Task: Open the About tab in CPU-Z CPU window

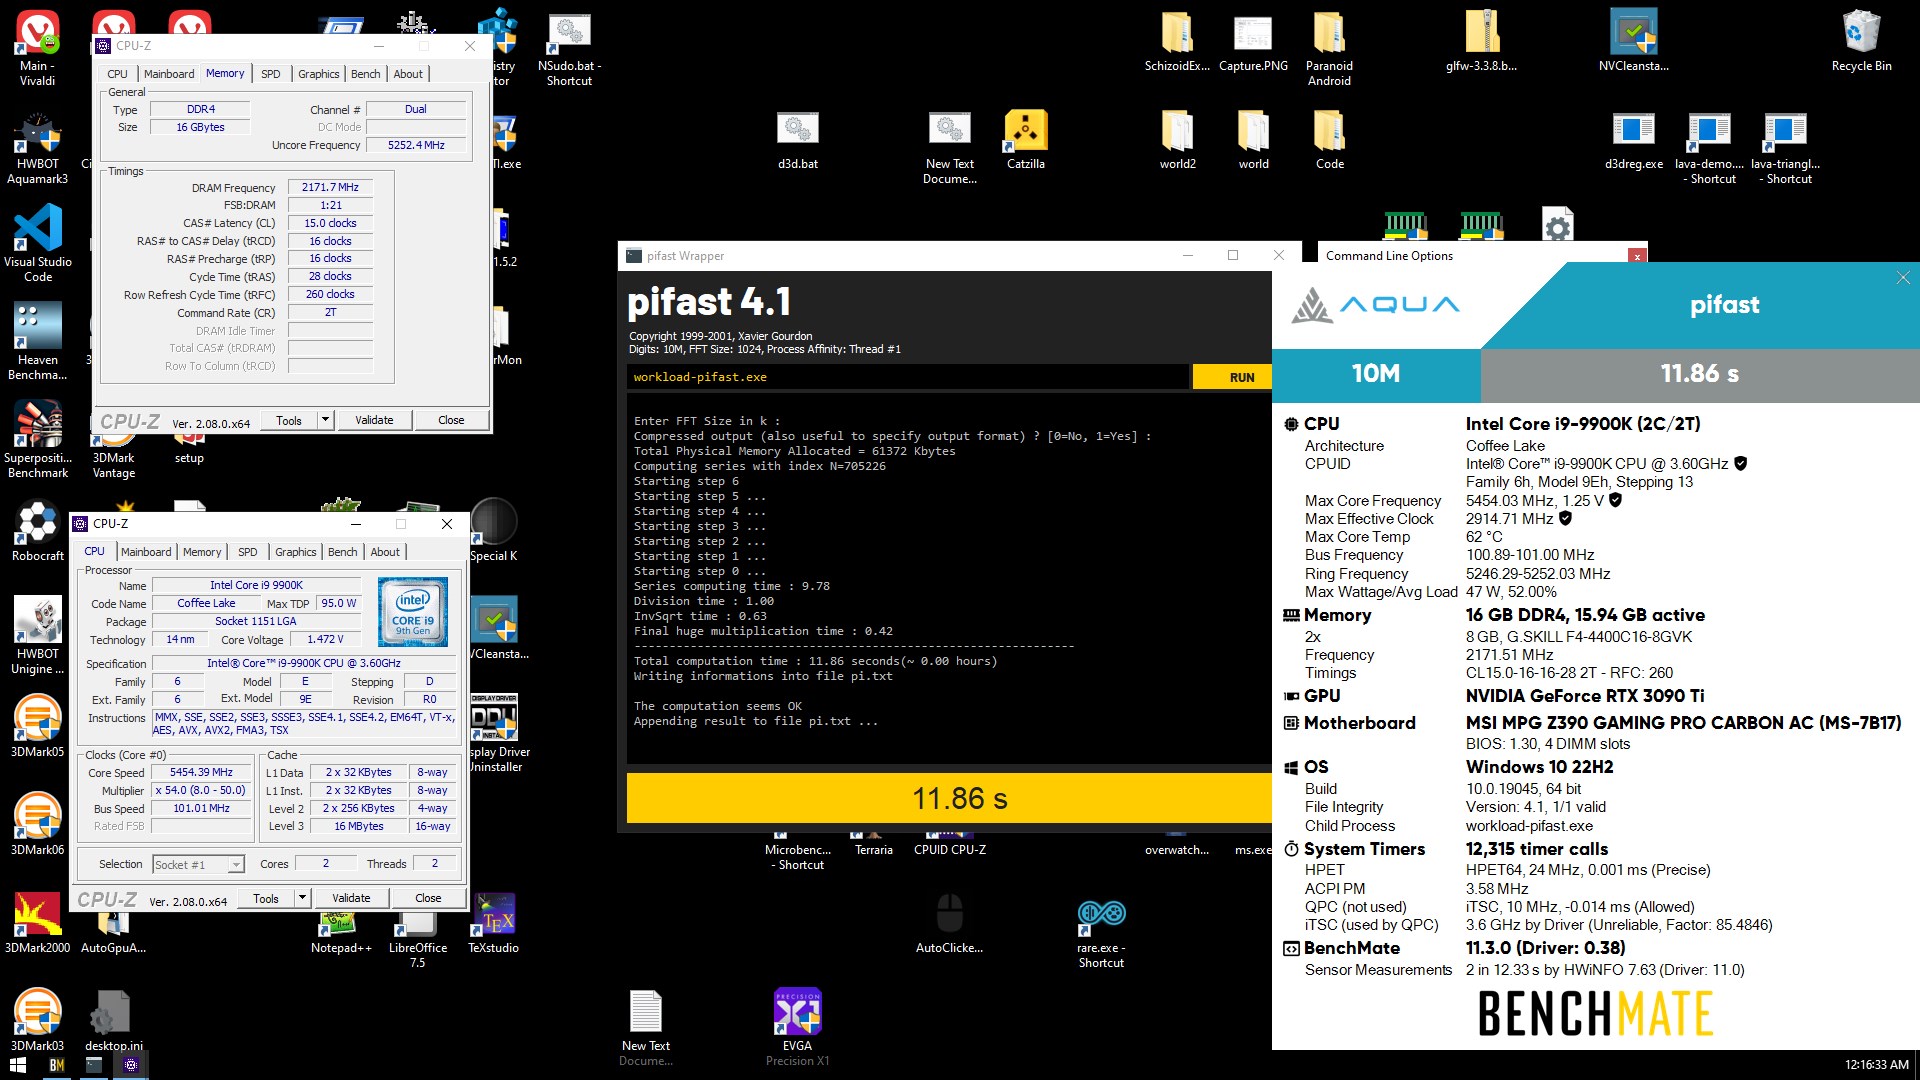Action: click(x=385, y=552)
